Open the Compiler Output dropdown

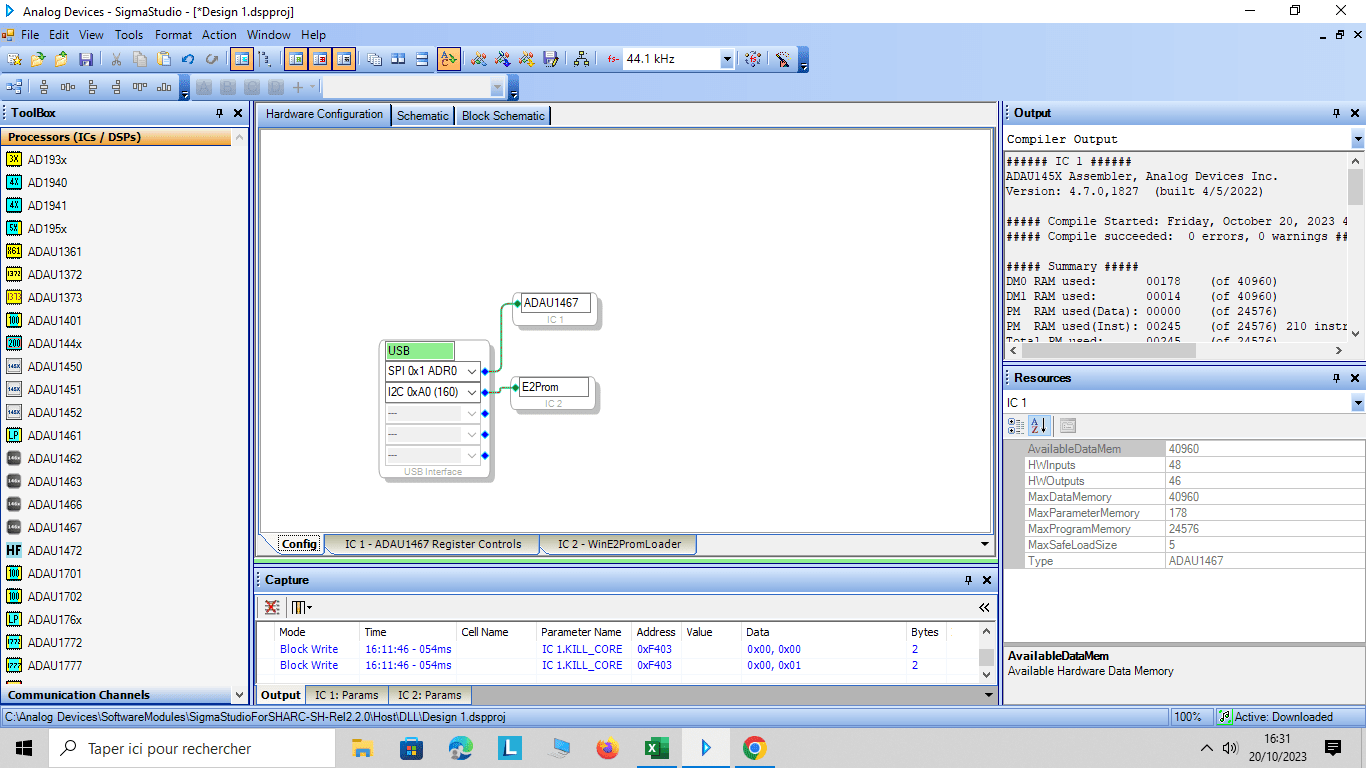click(x=1357, y=139)
